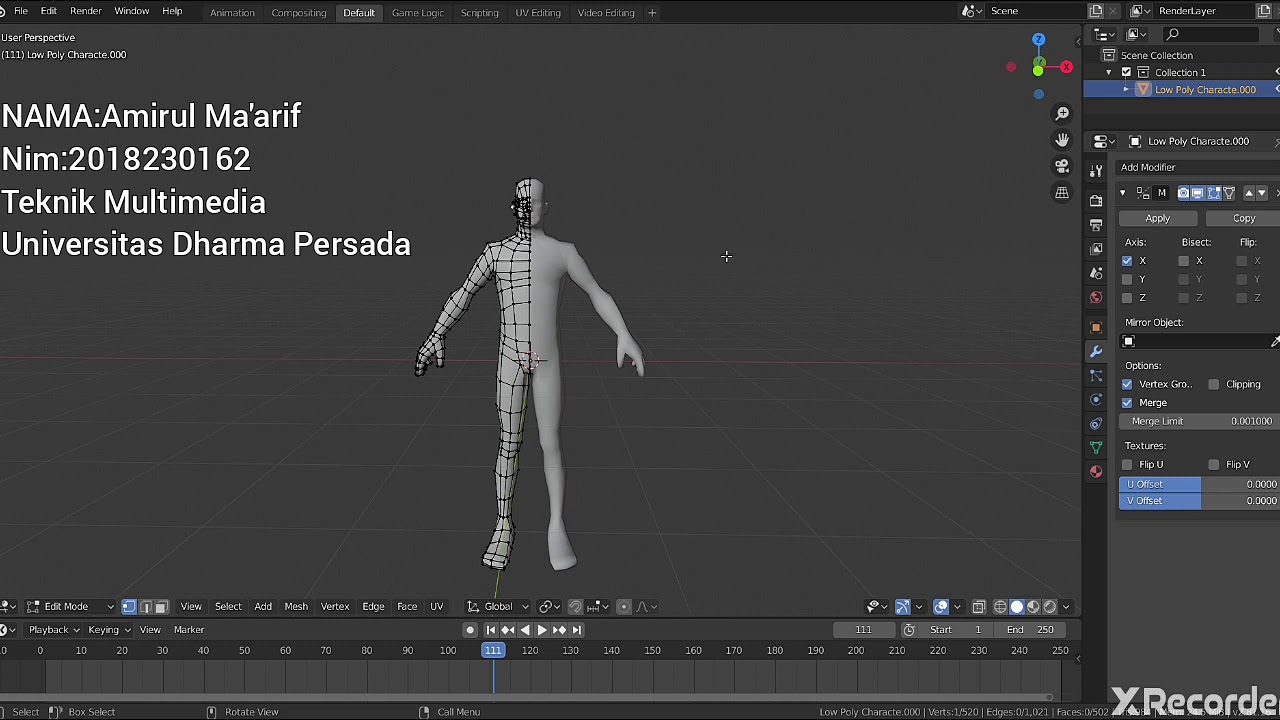Enable Flip V checkbox
The height and width of the screenshot is (720, 1280).
point(1214,465)
